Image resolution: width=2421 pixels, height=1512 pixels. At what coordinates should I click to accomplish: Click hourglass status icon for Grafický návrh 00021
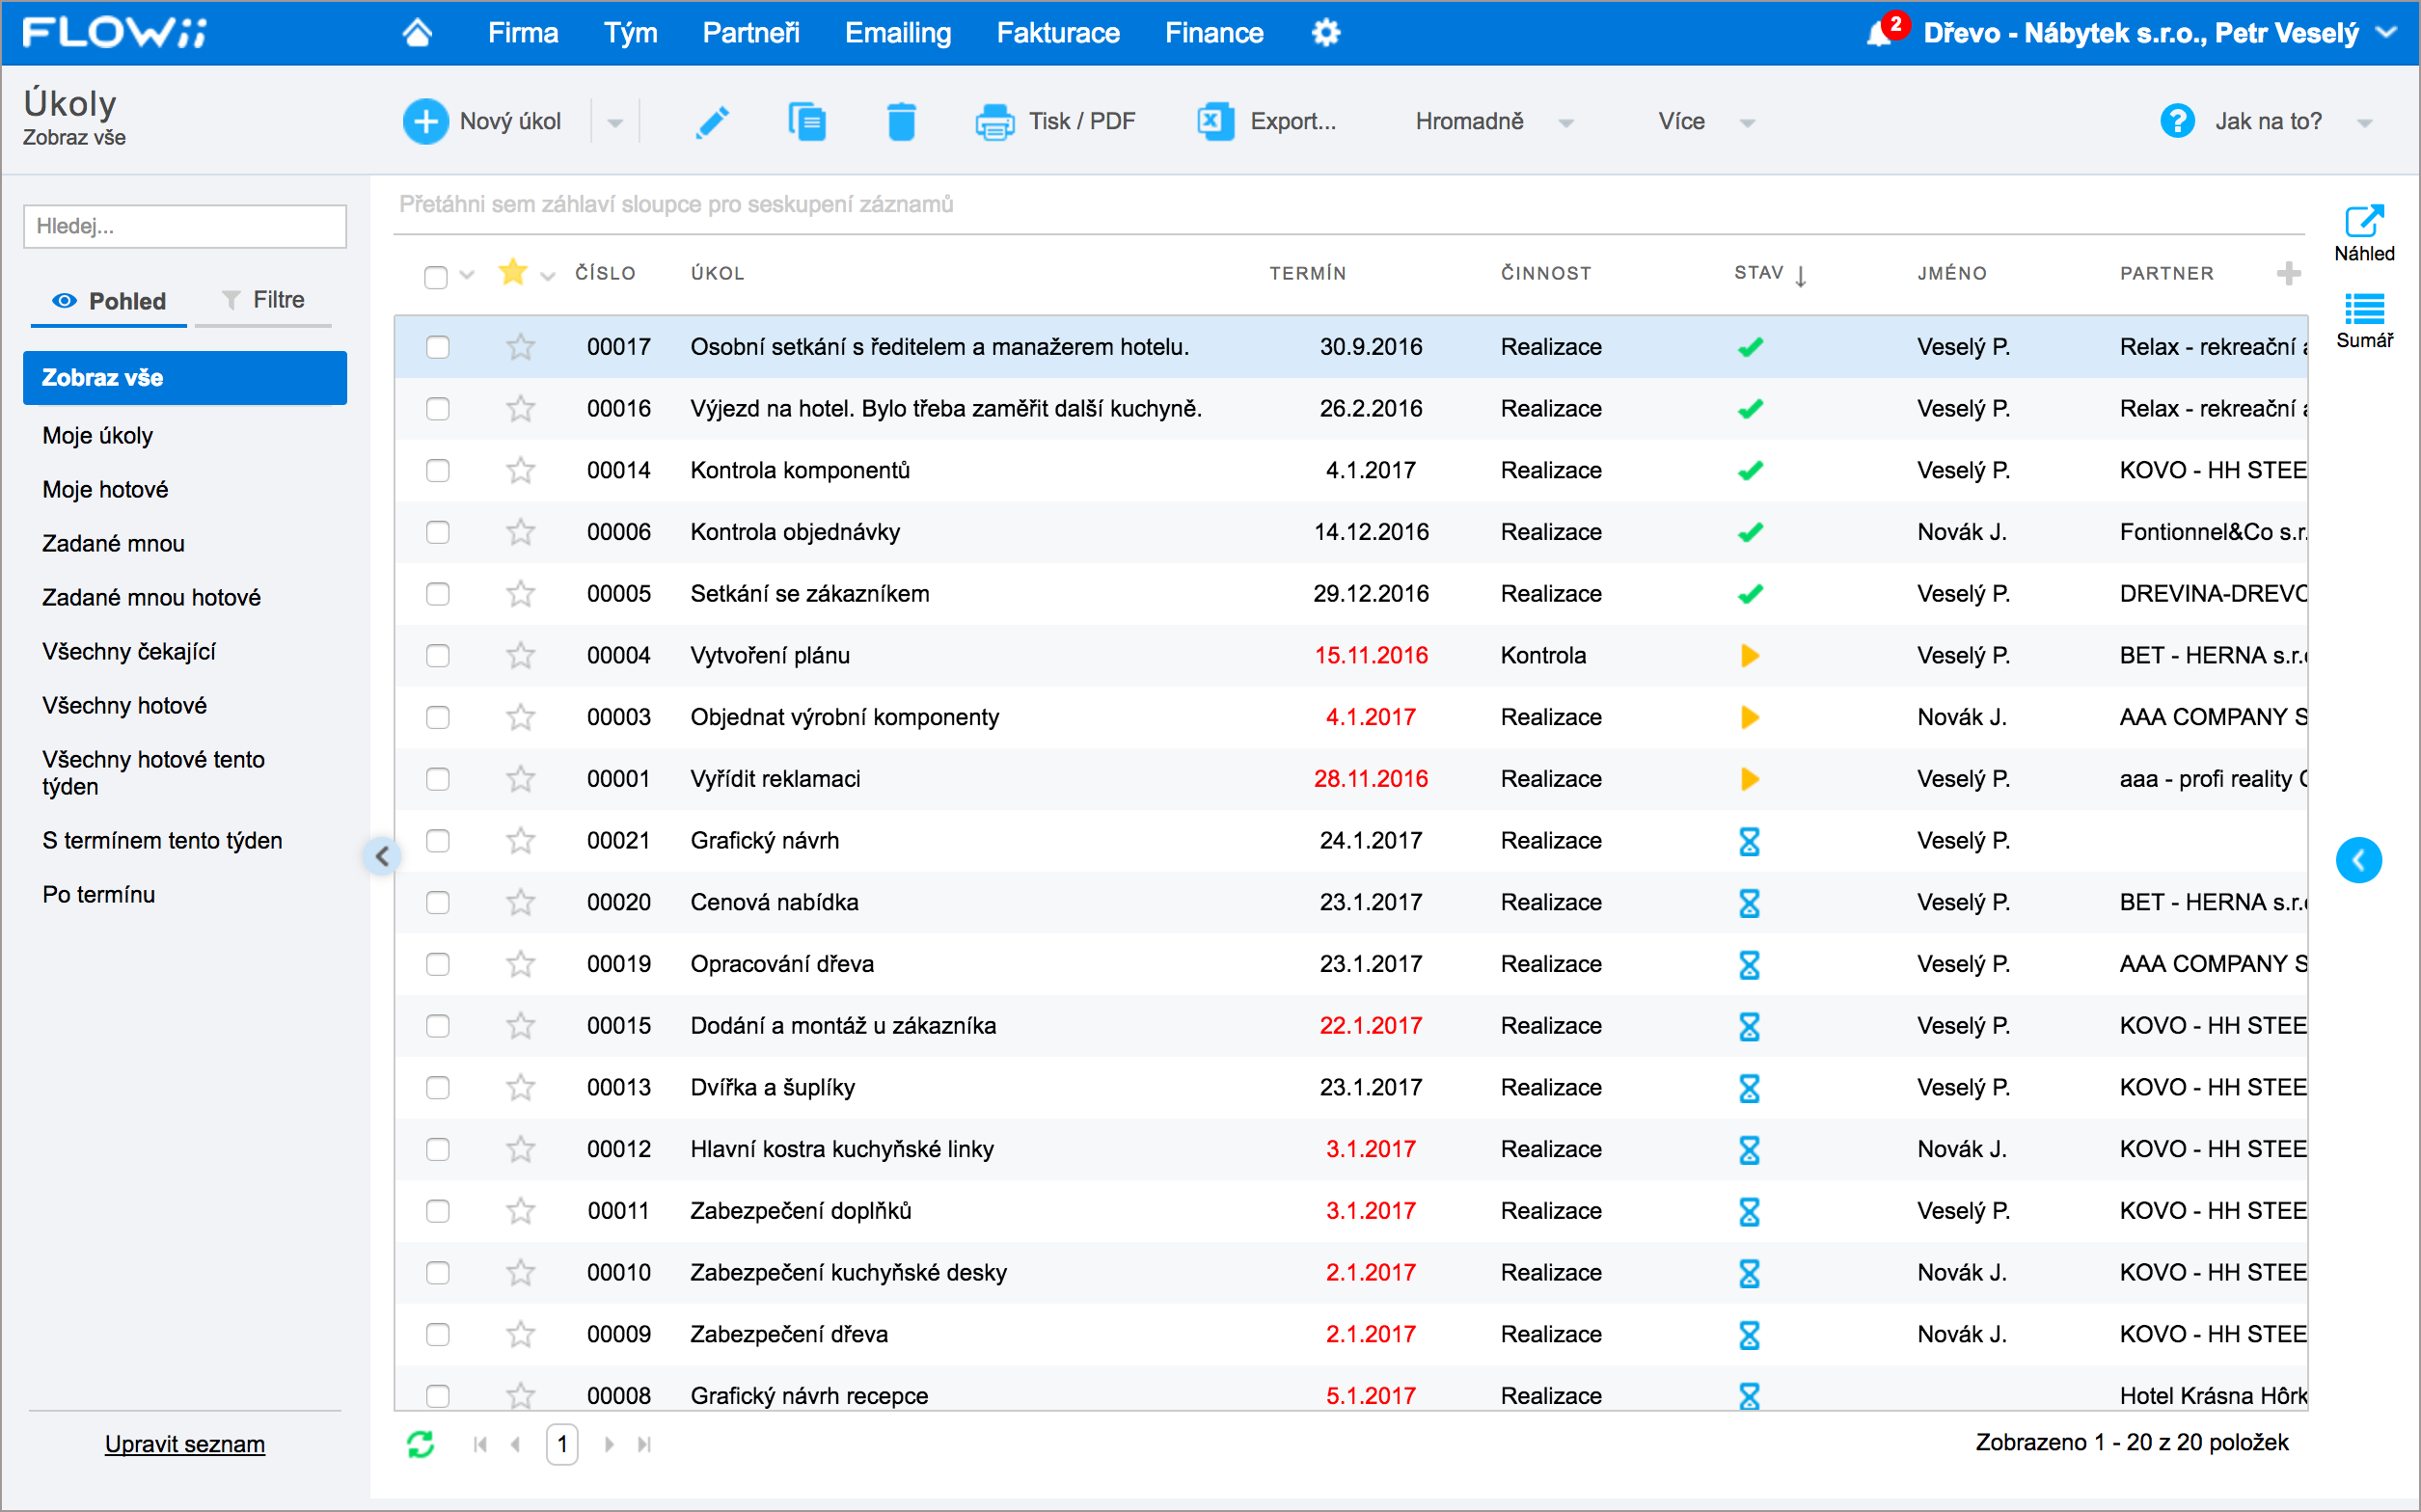click(1749, 841)
